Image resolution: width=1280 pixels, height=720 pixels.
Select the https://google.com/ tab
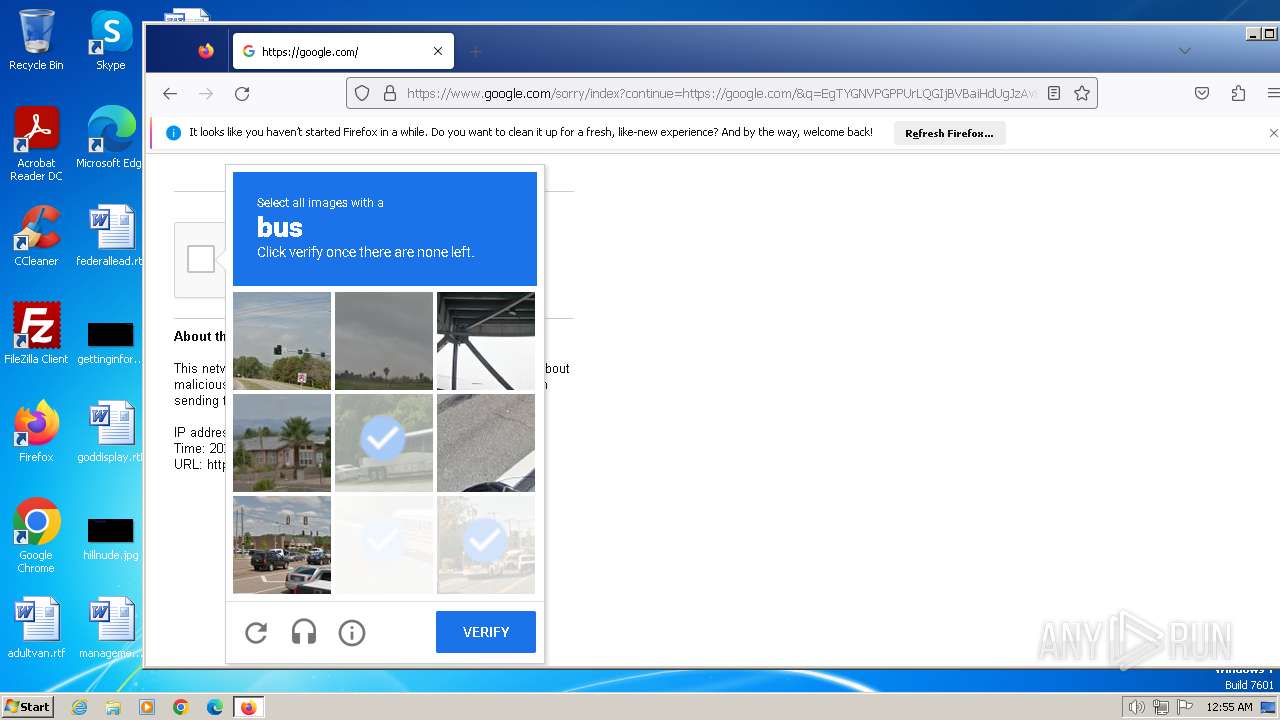[343, 51]
